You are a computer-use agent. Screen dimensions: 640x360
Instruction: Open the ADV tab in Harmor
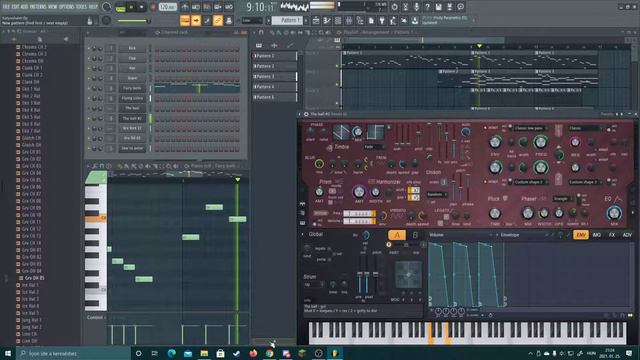627,235
